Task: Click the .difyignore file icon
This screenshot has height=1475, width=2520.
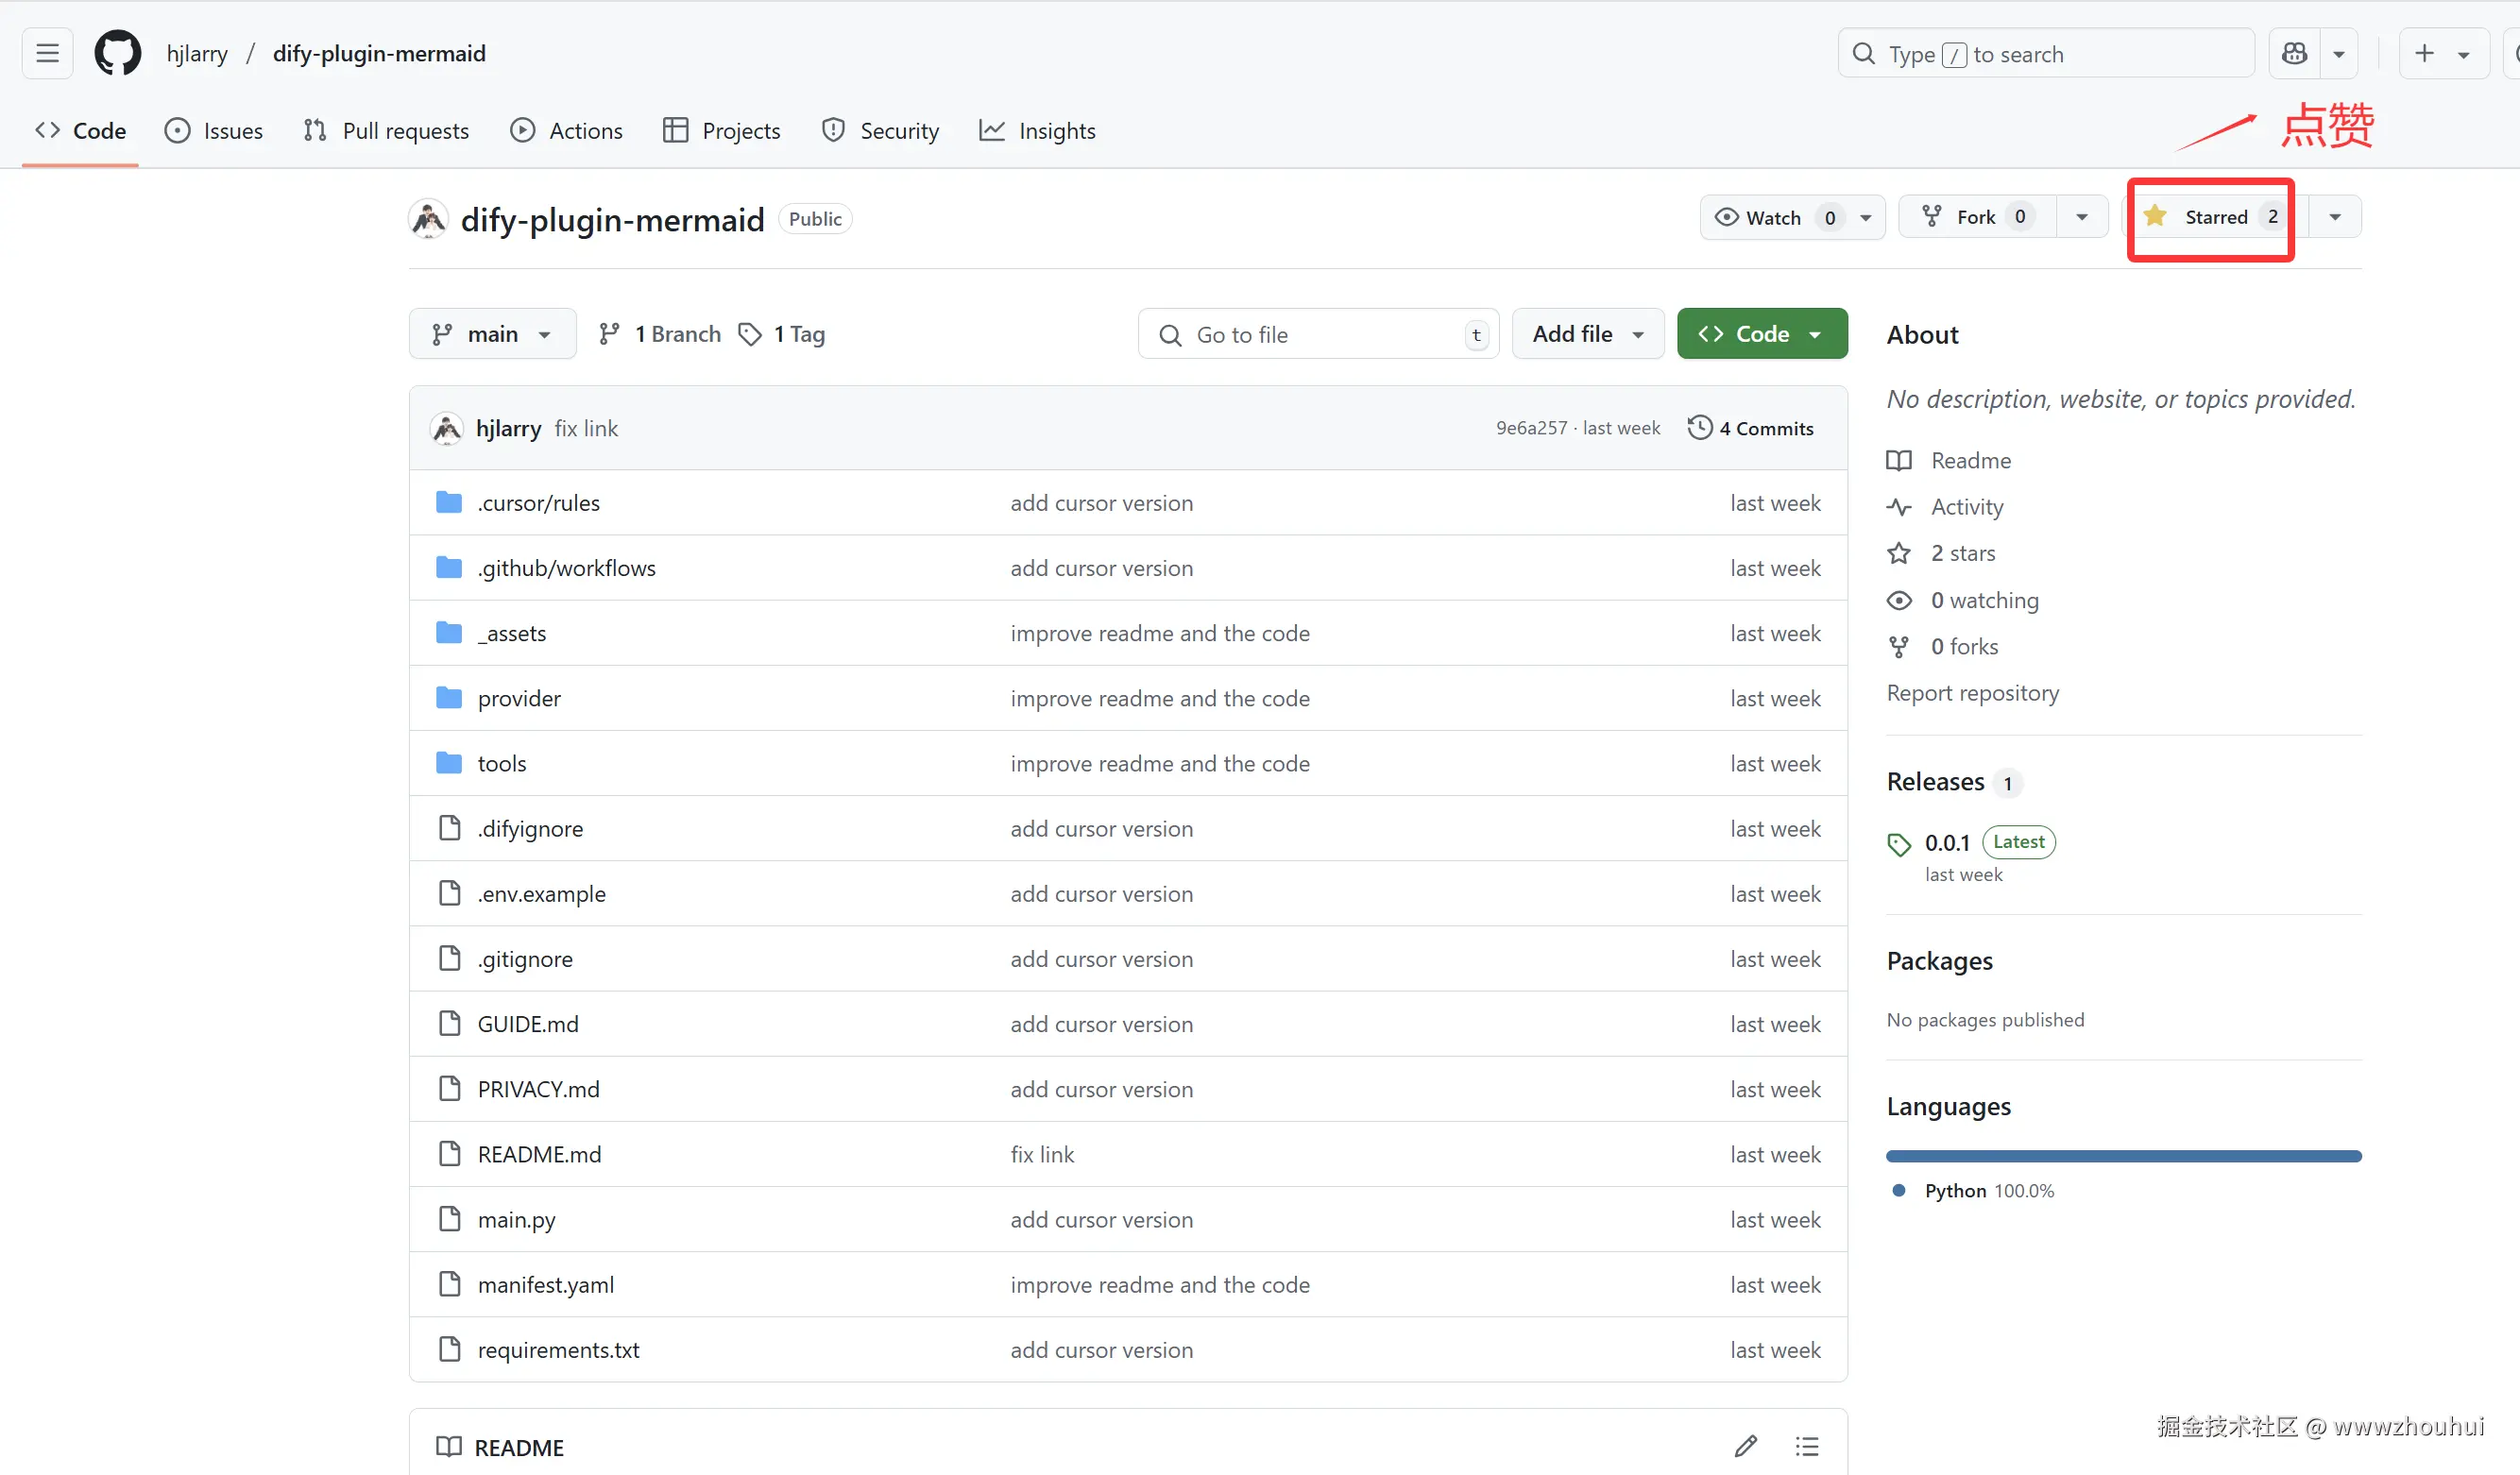Action: pos(450,828)
